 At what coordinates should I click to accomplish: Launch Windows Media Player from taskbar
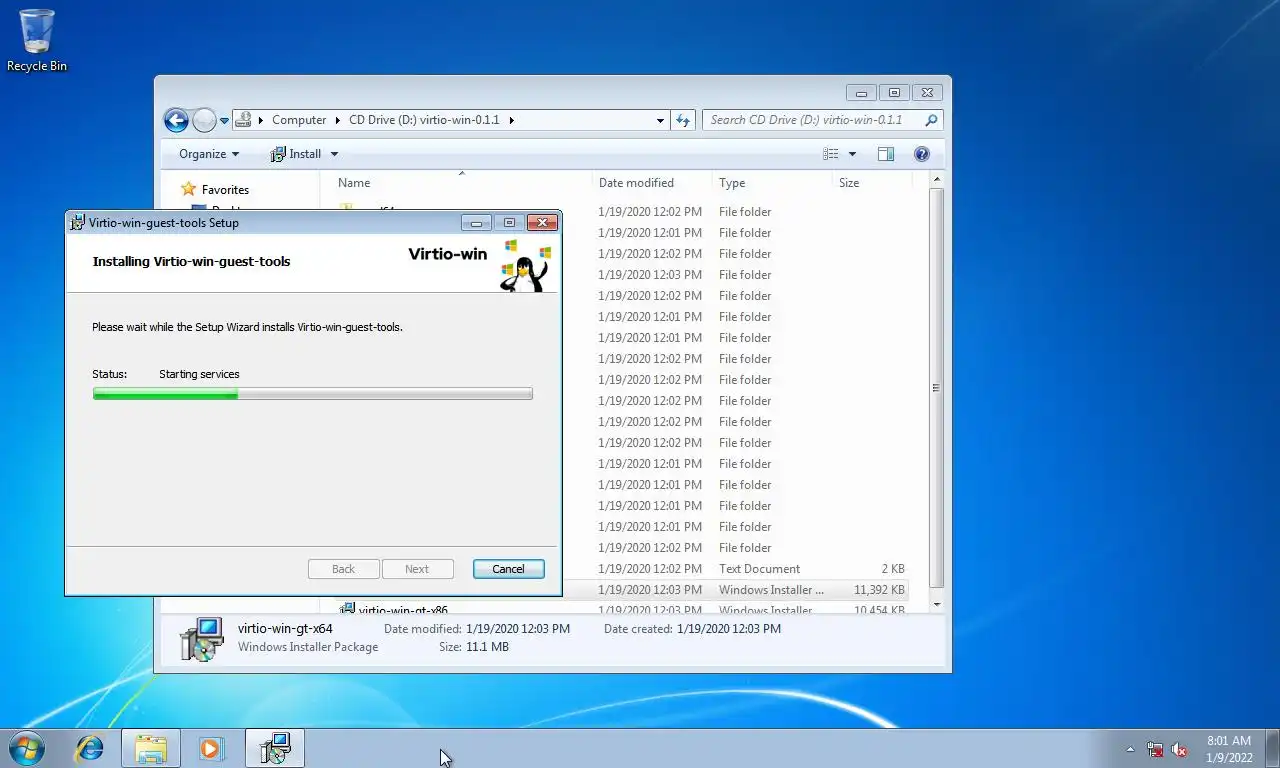click(x=211, y=748)
